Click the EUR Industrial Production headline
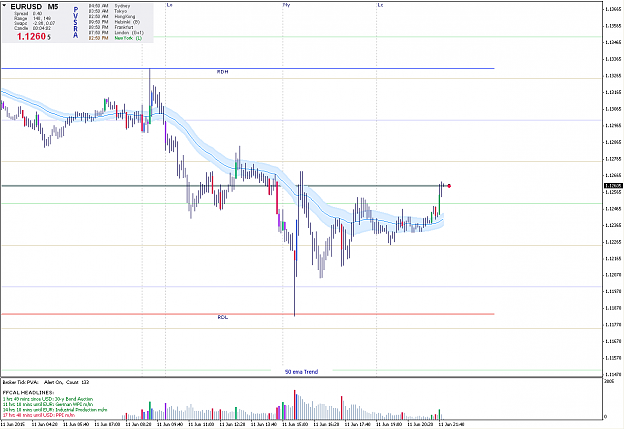Image resolution: width=625 pixels, height=429 pixels. (55, 409)
